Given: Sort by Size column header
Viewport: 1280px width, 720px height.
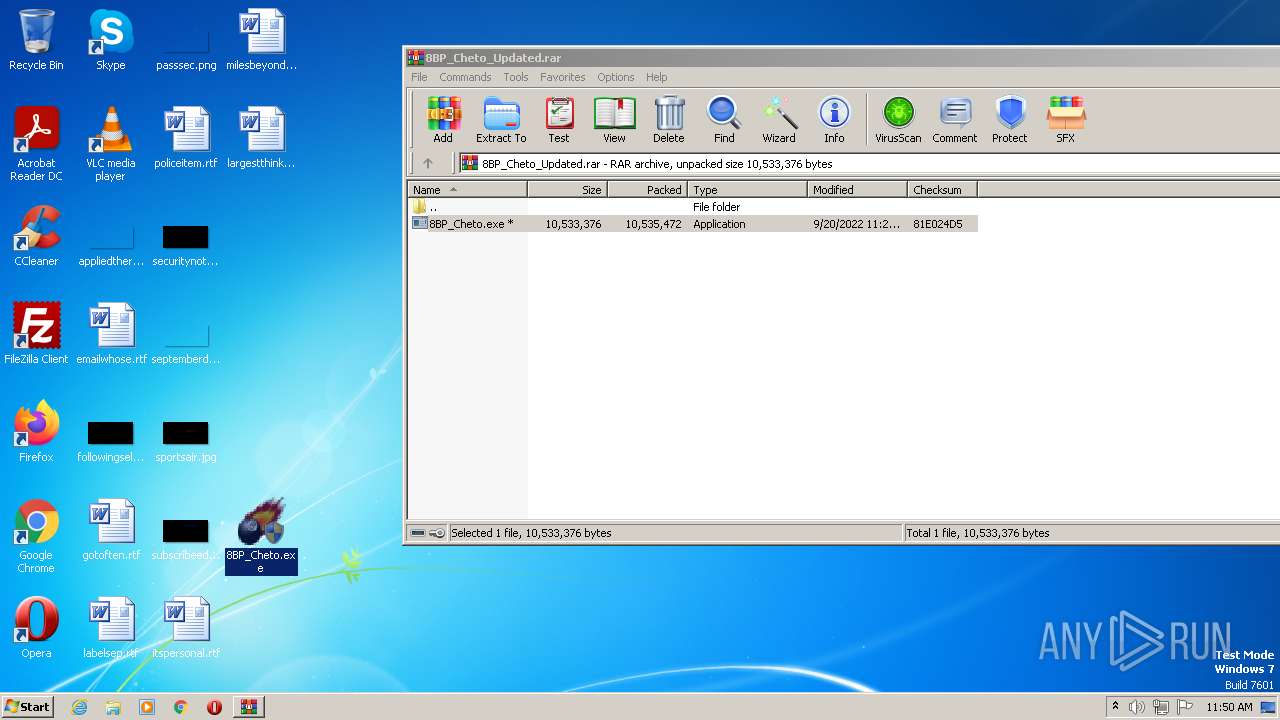Looking at the screenshot, I should click(567, 190).
